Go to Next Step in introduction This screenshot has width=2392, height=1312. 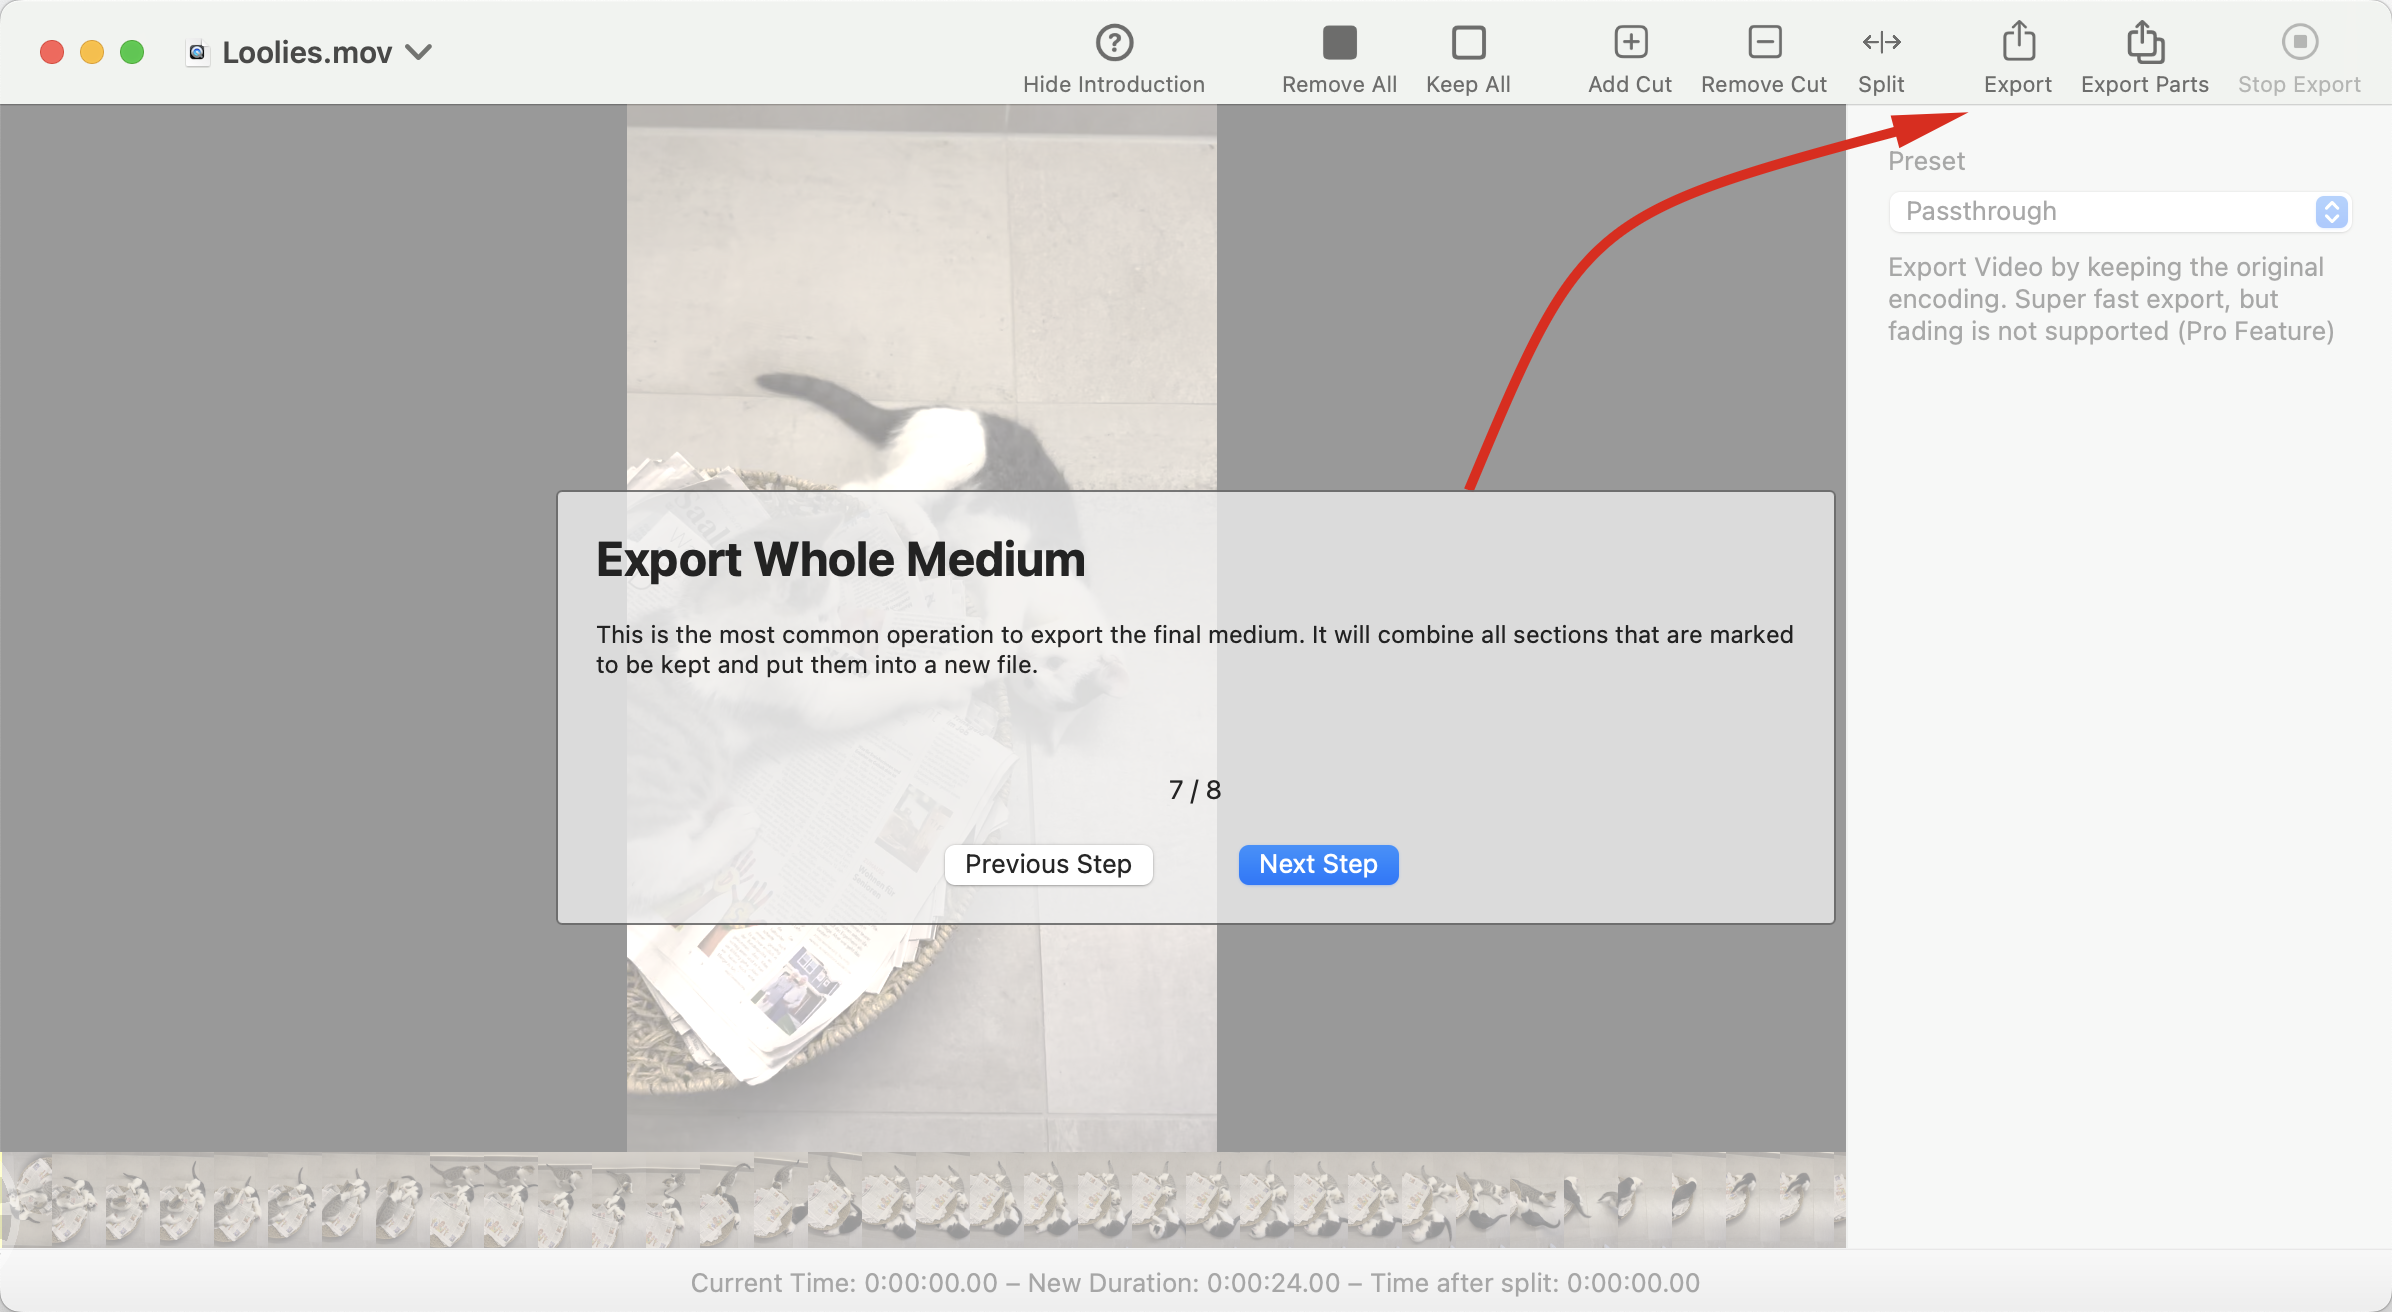1318,864
